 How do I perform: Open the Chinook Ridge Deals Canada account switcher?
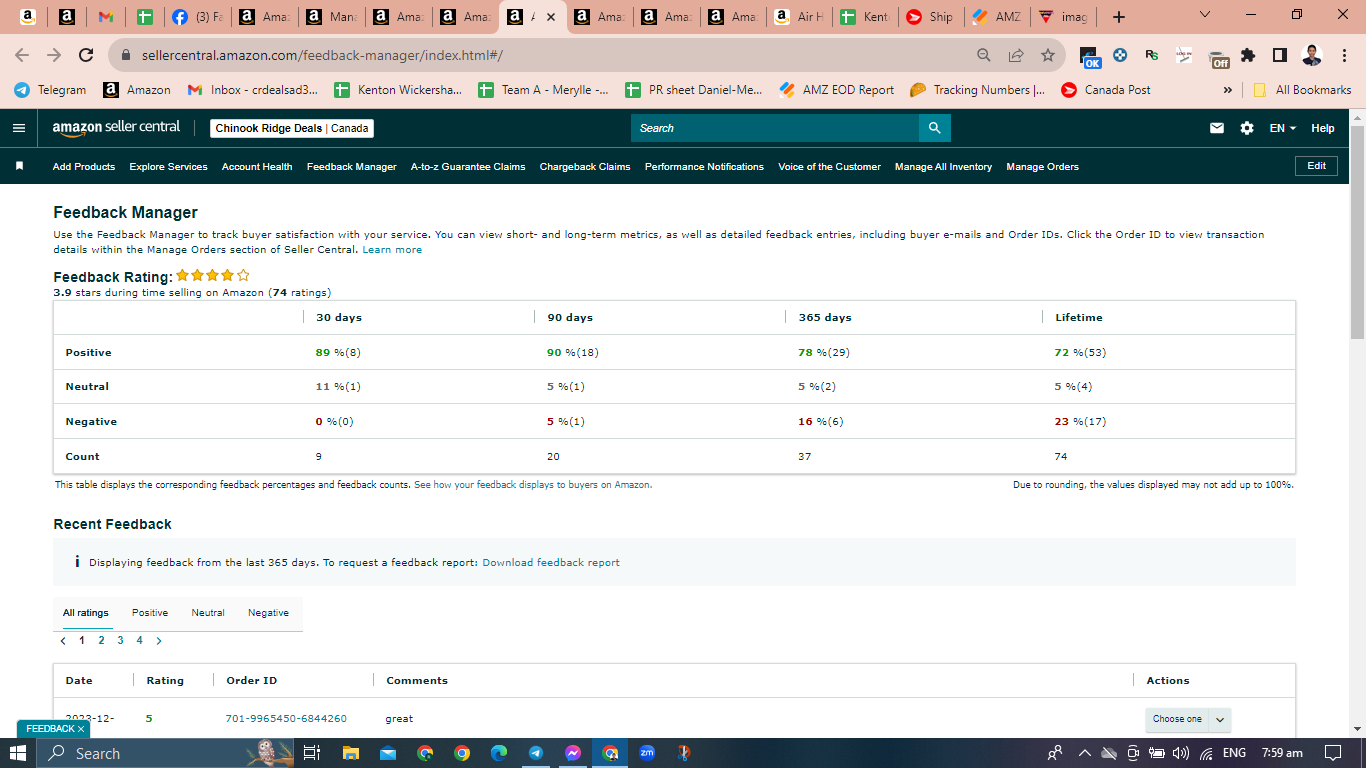point(293,128)
